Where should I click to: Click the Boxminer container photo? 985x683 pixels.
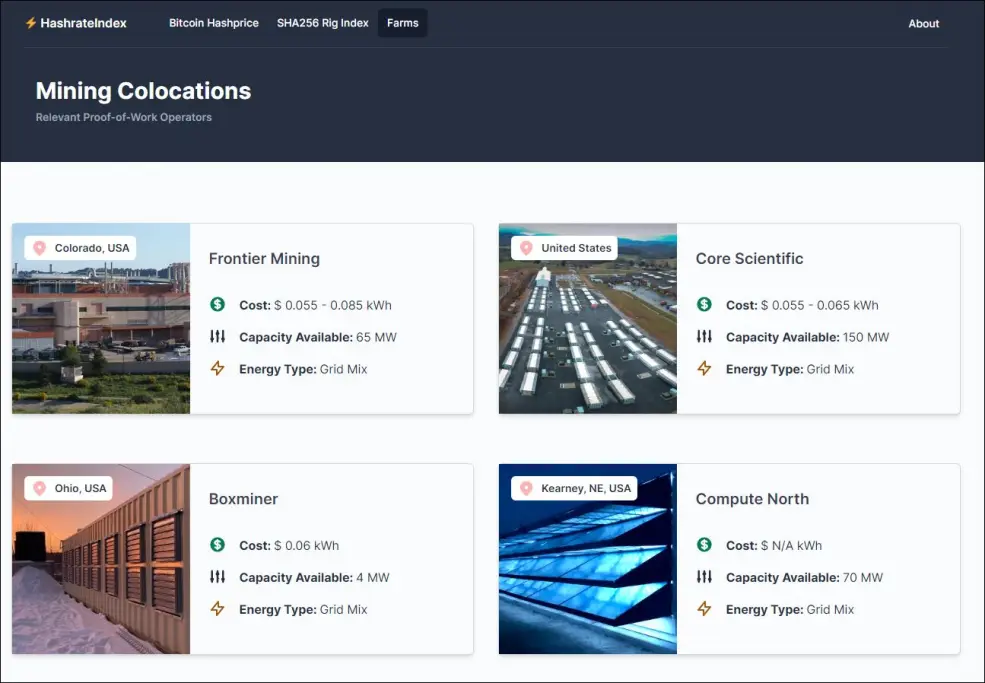point(101,559)
